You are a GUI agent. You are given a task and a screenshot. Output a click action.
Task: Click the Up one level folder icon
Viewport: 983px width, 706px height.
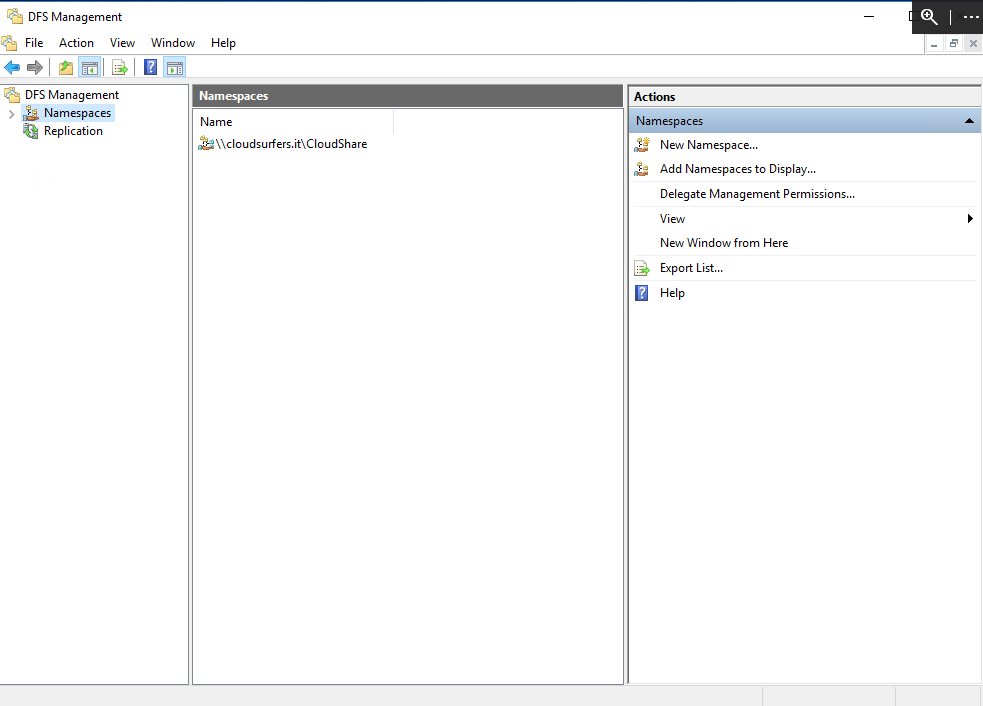coord(66,67)
